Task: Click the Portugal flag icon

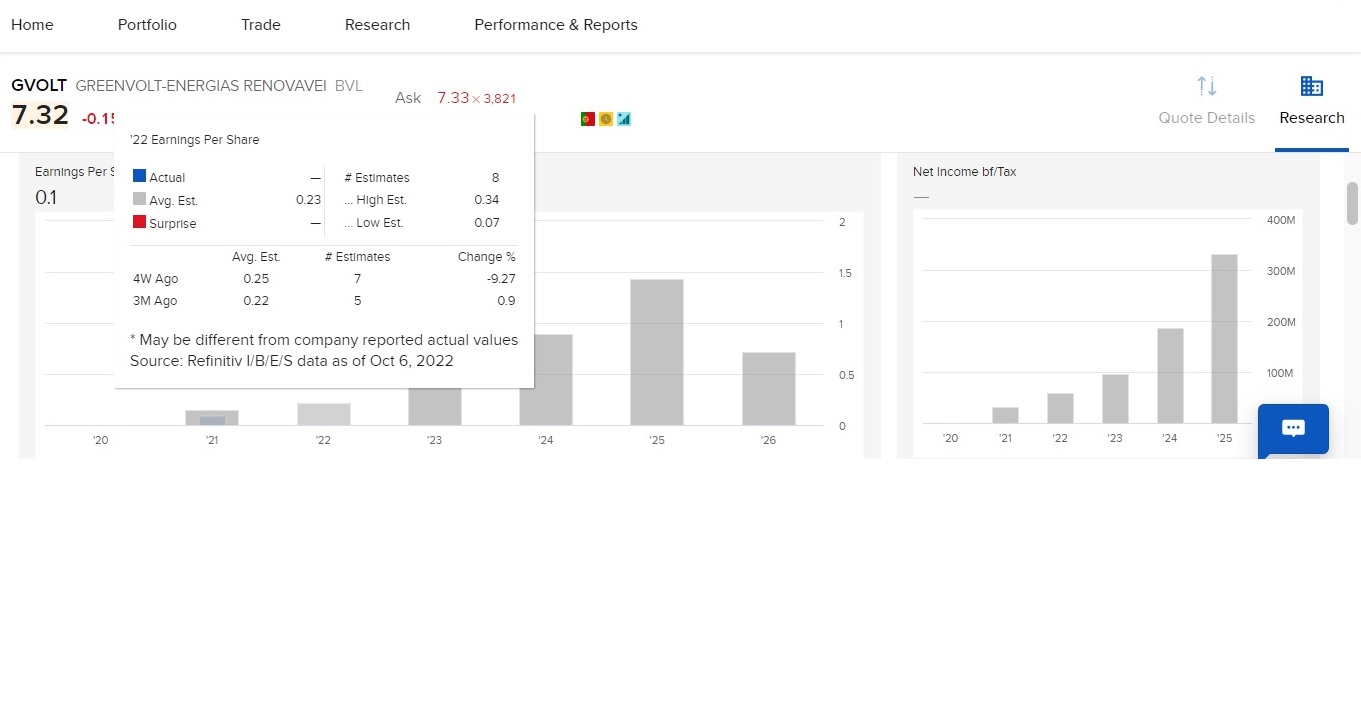Action: (588, 119)
